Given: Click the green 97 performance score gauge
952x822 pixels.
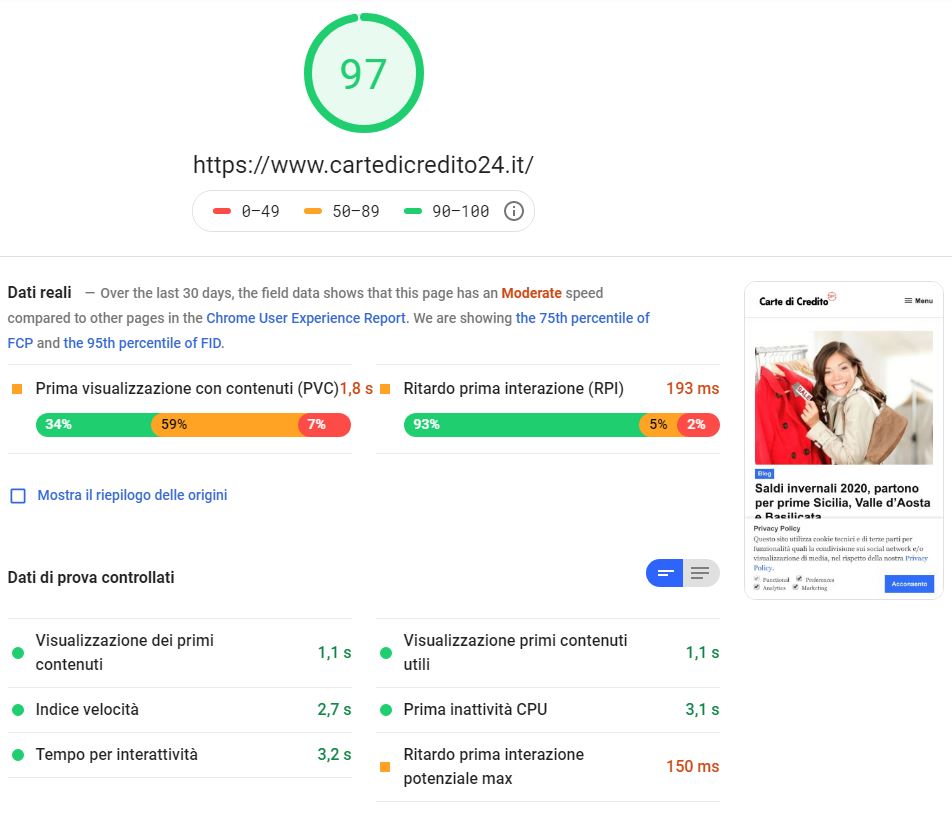Looking at the screenshot, I should tap(363, 74).
